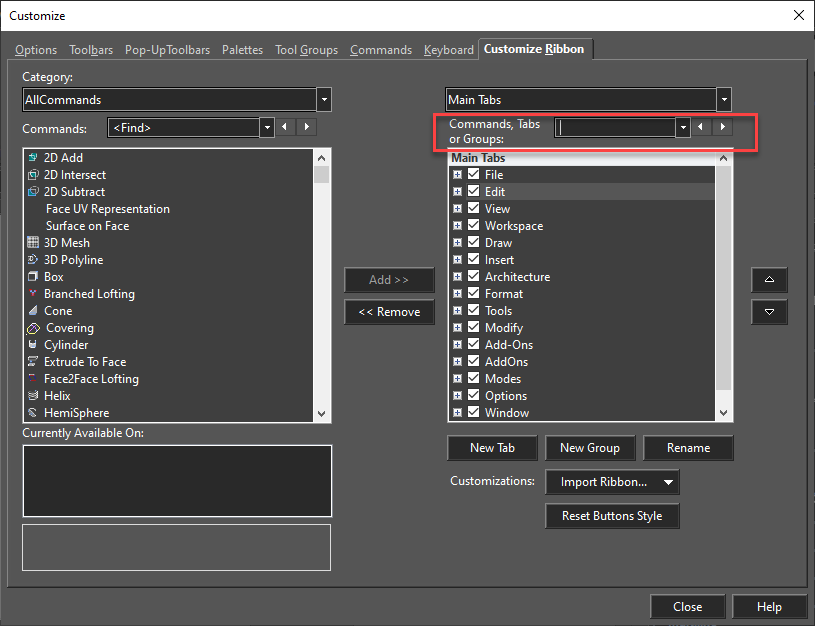The height and width of the screenshot is (626, 815).
Task: Toggle the Architecture tab checkbox
Action: [x=474, y=277]
